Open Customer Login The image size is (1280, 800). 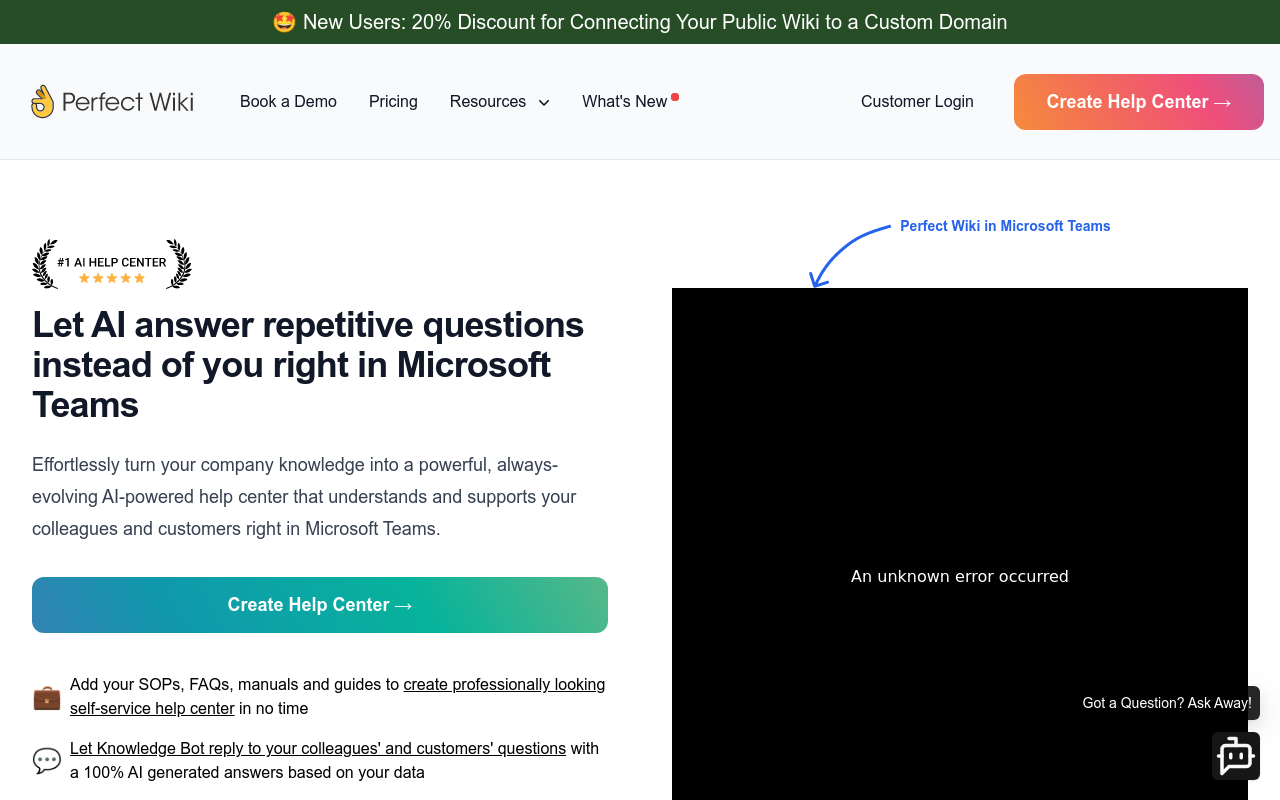(917, 101)
